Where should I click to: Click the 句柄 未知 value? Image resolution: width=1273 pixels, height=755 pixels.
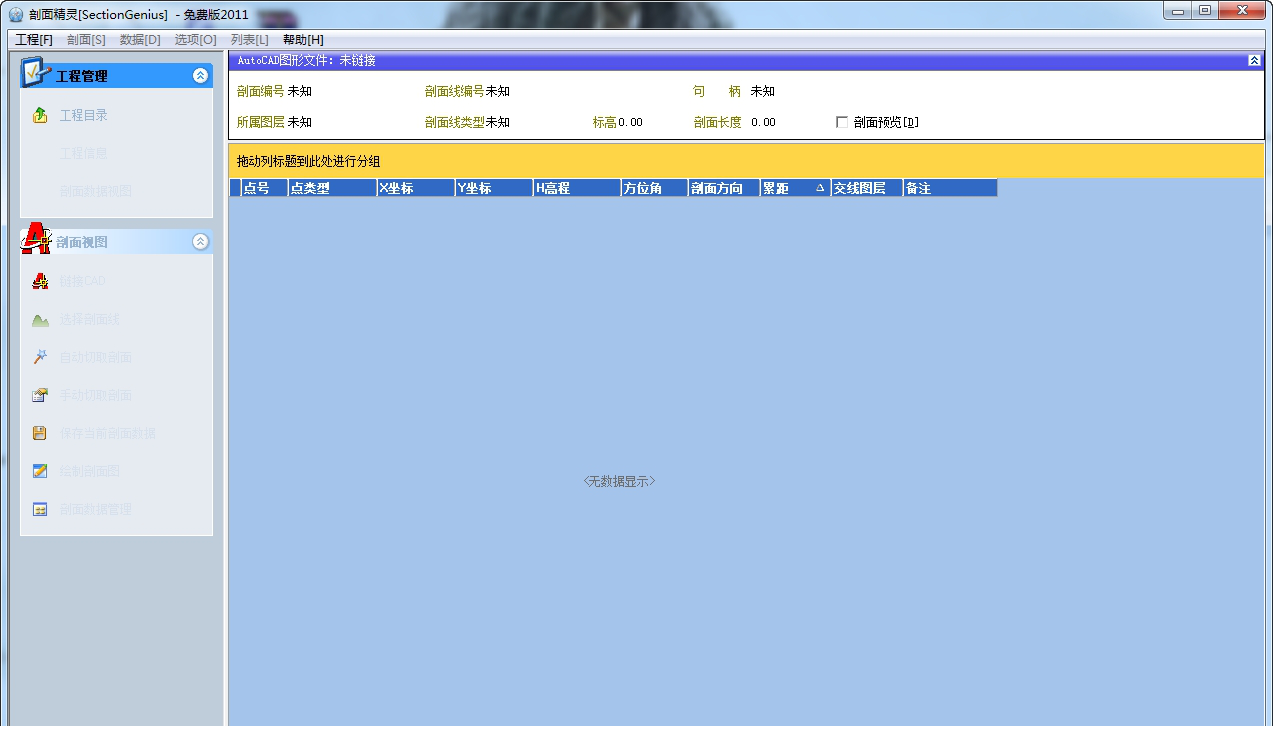762,91
